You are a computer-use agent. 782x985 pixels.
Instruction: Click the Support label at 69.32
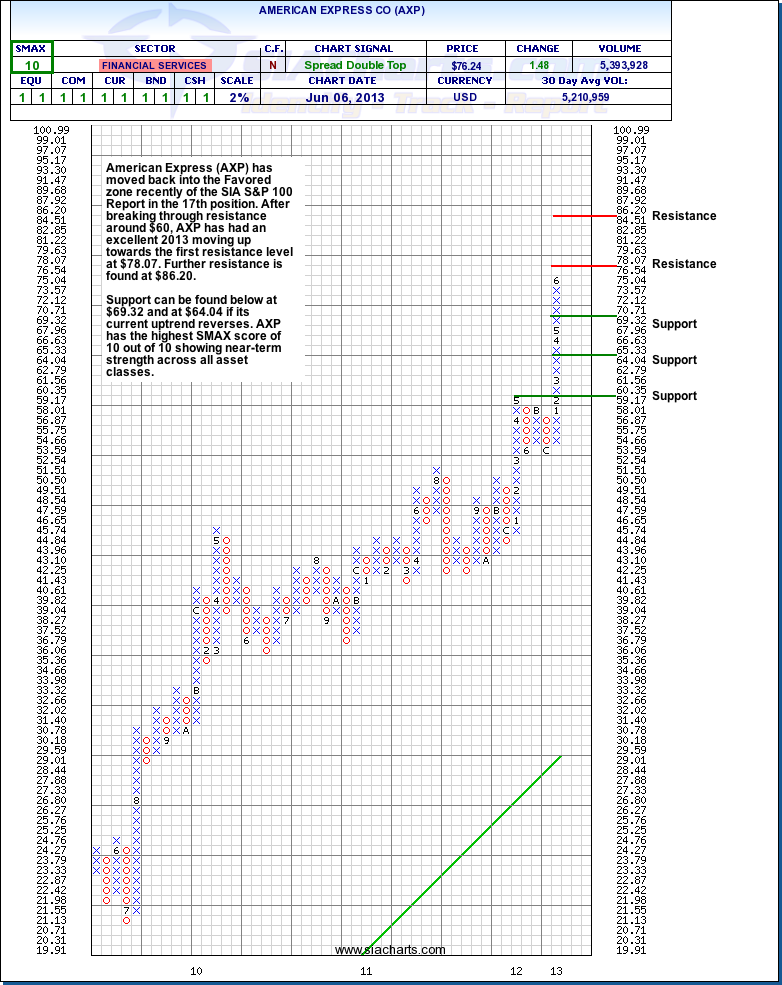674,324
